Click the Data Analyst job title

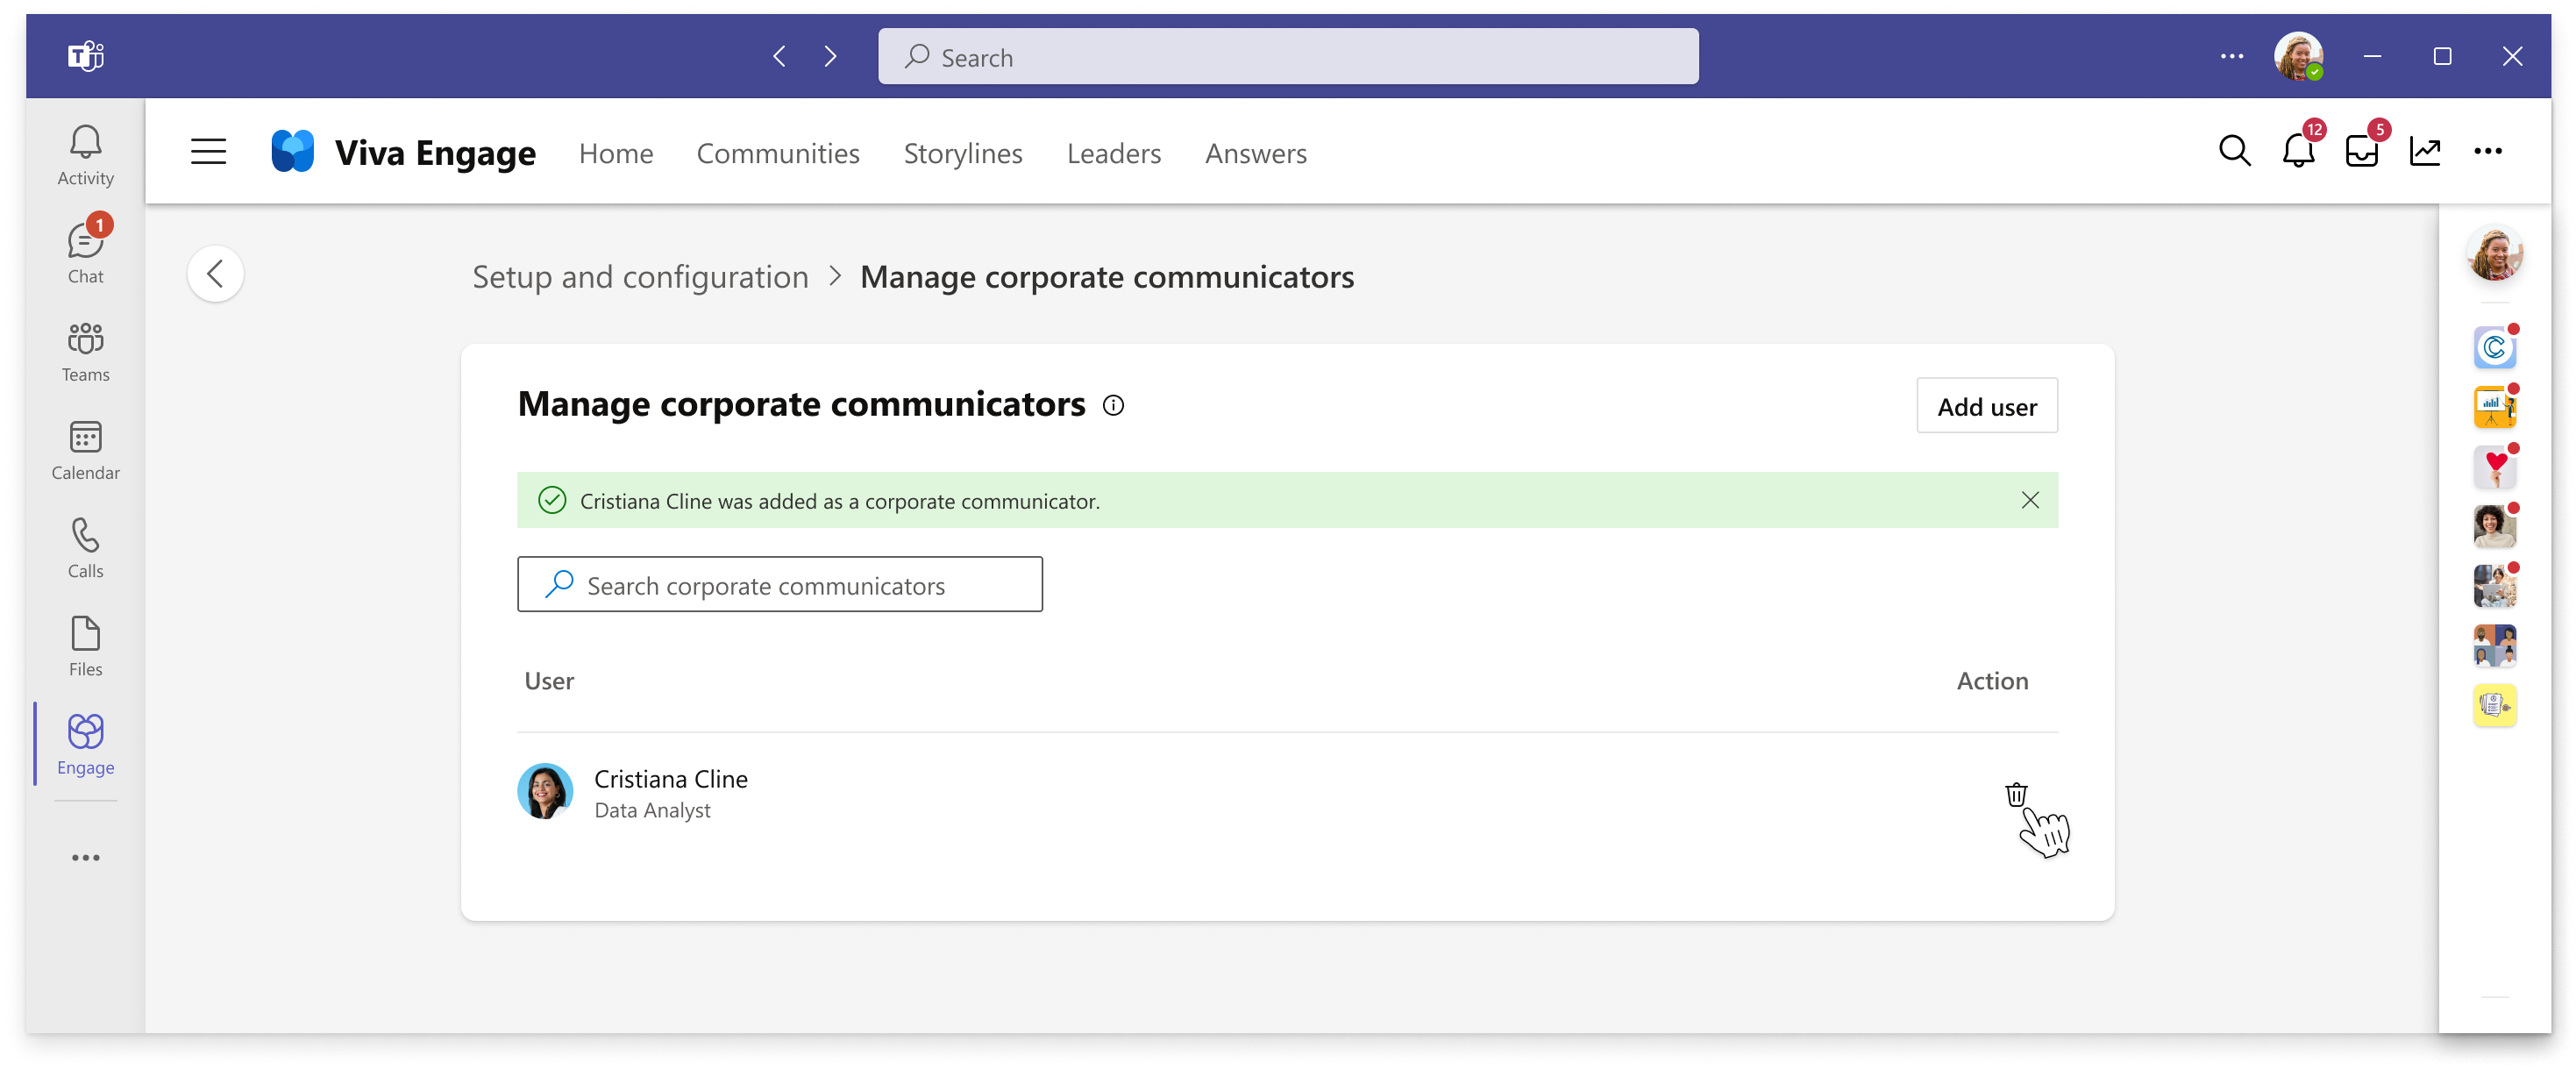click(x=652, y=810)
